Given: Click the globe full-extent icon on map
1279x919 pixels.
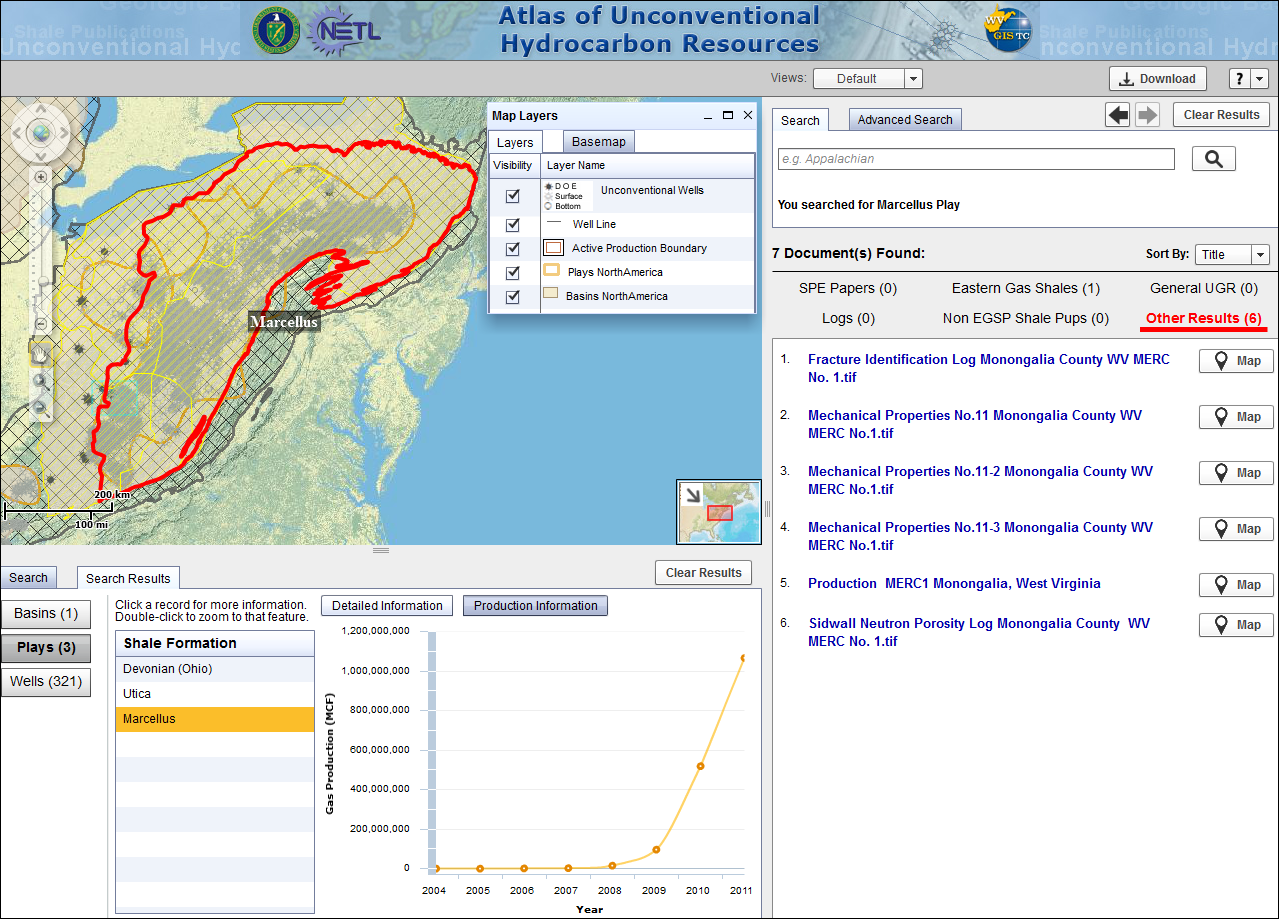Looking at the screenshot, I should (x=40, y=132).
